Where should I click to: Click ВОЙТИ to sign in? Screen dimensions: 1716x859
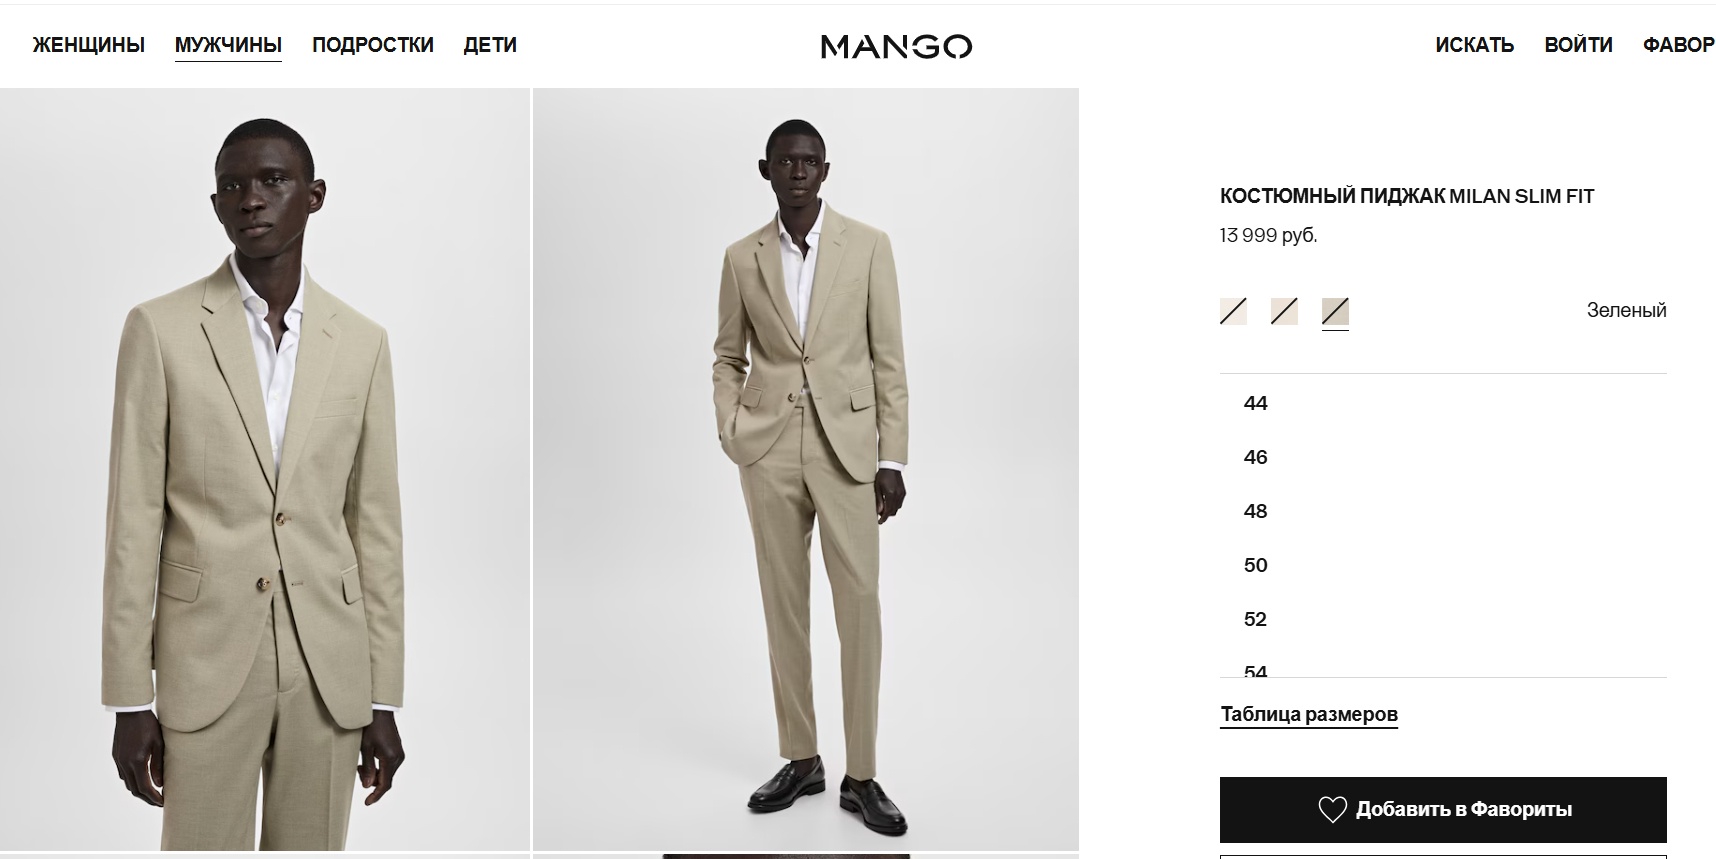point(1578,45)
